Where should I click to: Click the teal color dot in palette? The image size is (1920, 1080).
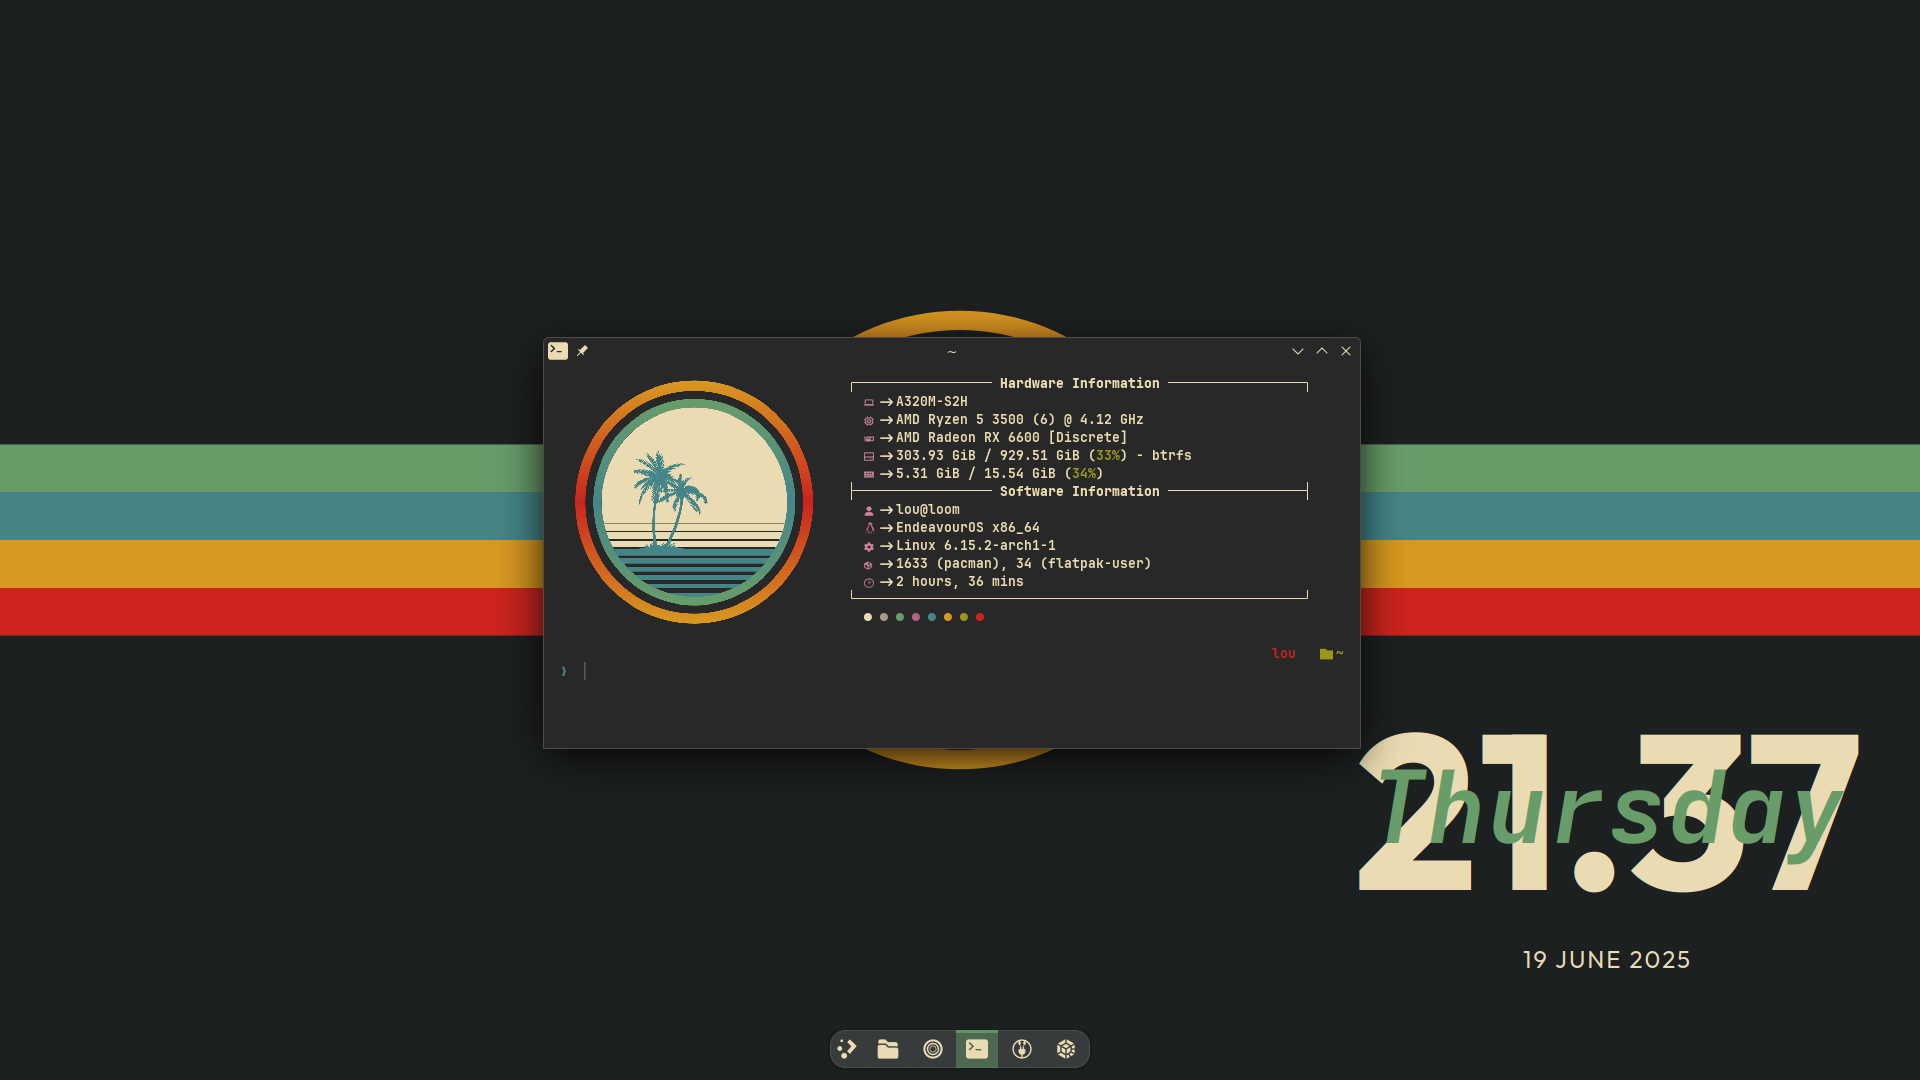click(932, 617)
